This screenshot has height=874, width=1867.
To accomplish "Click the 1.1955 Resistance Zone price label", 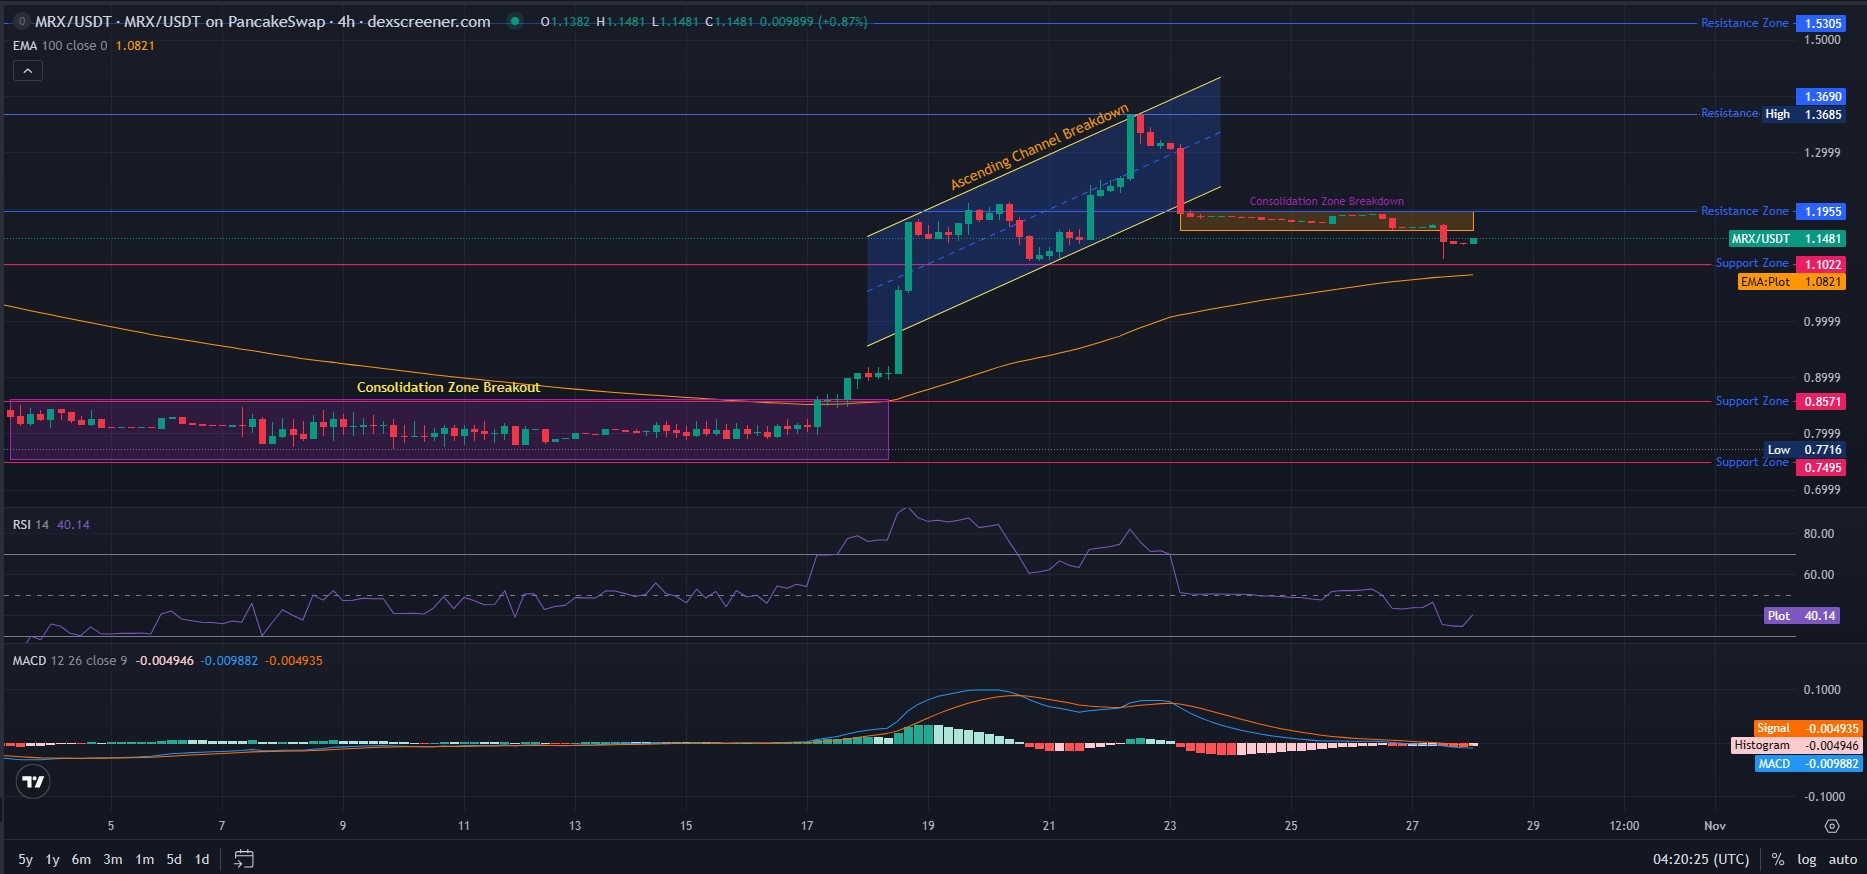I will coord(1821,211).
